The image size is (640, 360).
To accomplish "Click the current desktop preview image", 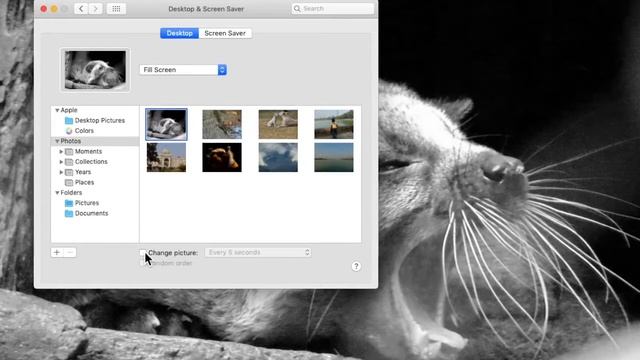I will pyautogui.click(x=95, y=70).
